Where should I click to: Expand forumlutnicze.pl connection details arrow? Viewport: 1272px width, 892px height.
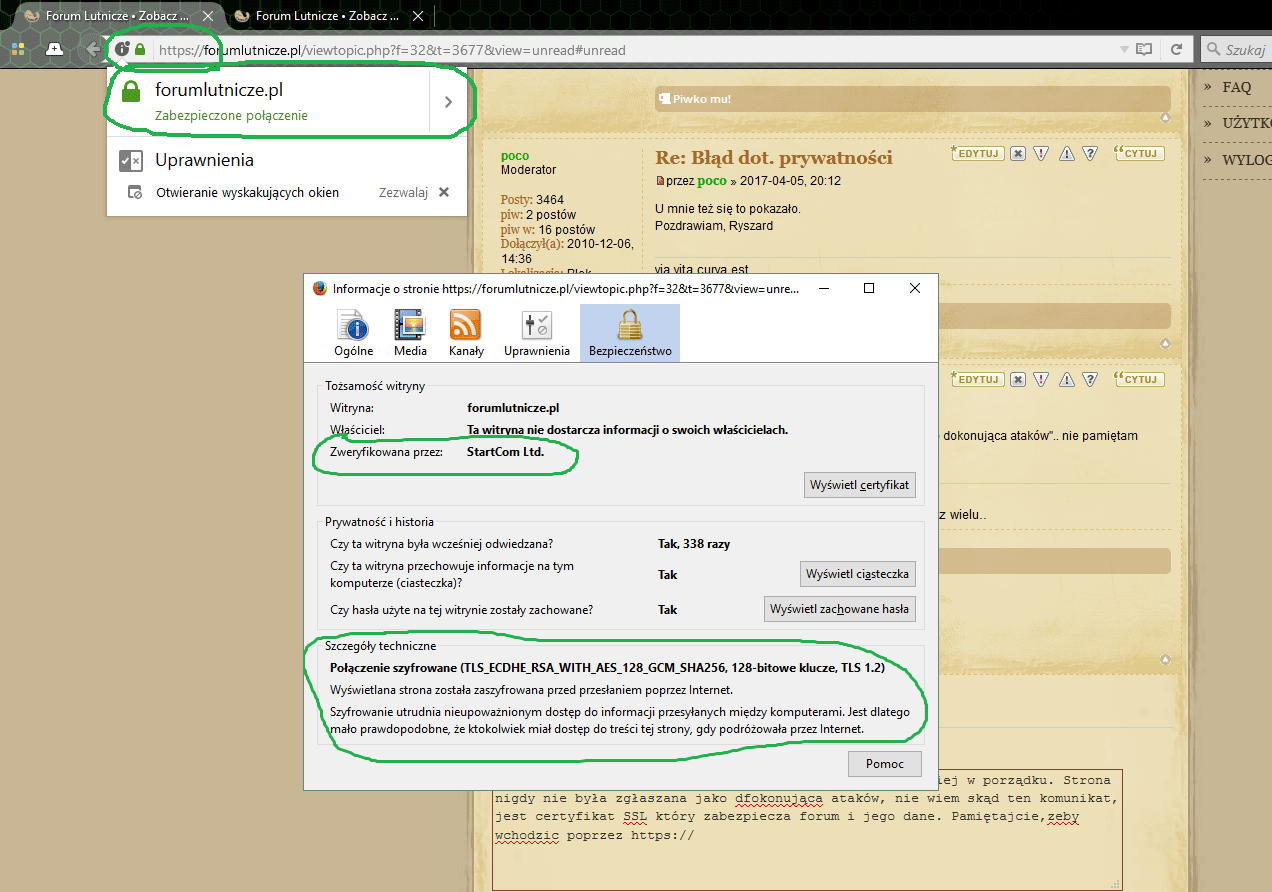(448, 101)
